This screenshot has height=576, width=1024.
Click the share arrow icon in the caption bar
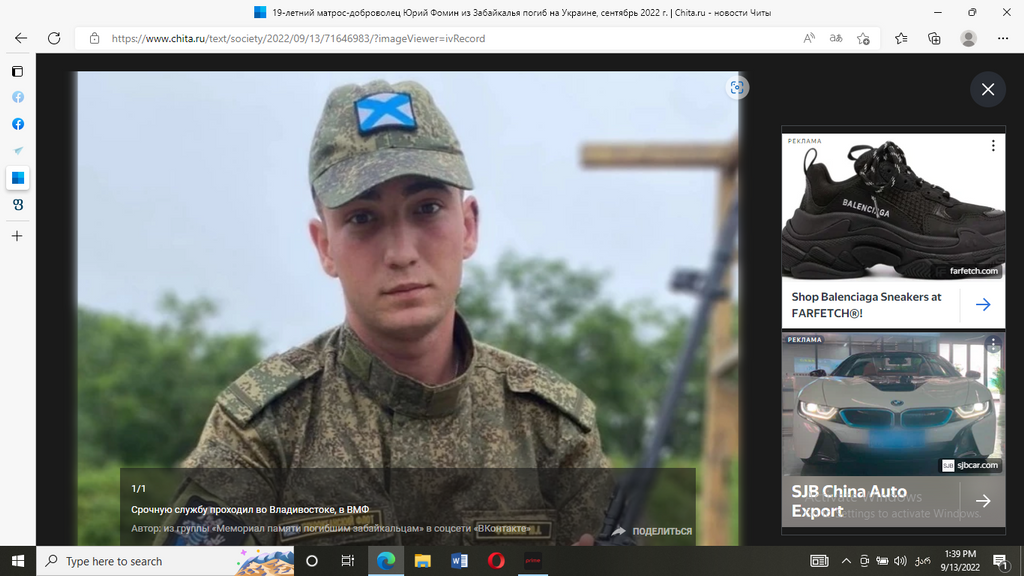[618, 531]
